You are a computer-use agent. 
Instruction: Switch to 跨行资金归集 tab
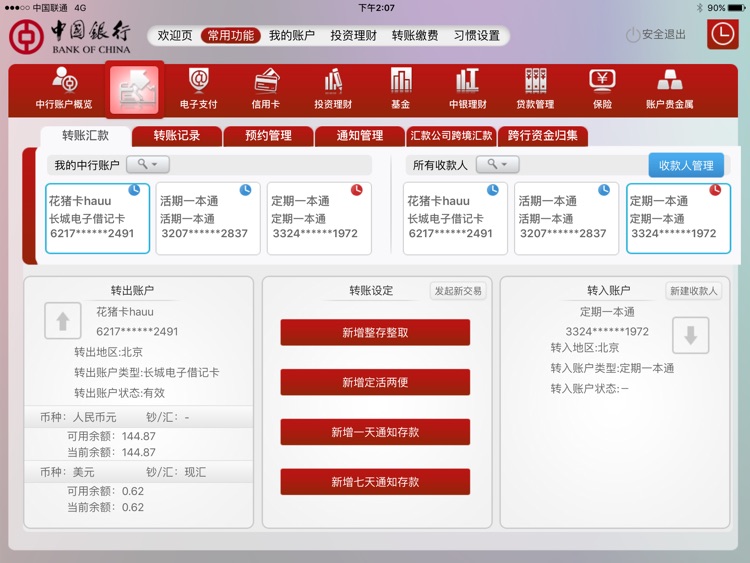(x=542, y=136)
